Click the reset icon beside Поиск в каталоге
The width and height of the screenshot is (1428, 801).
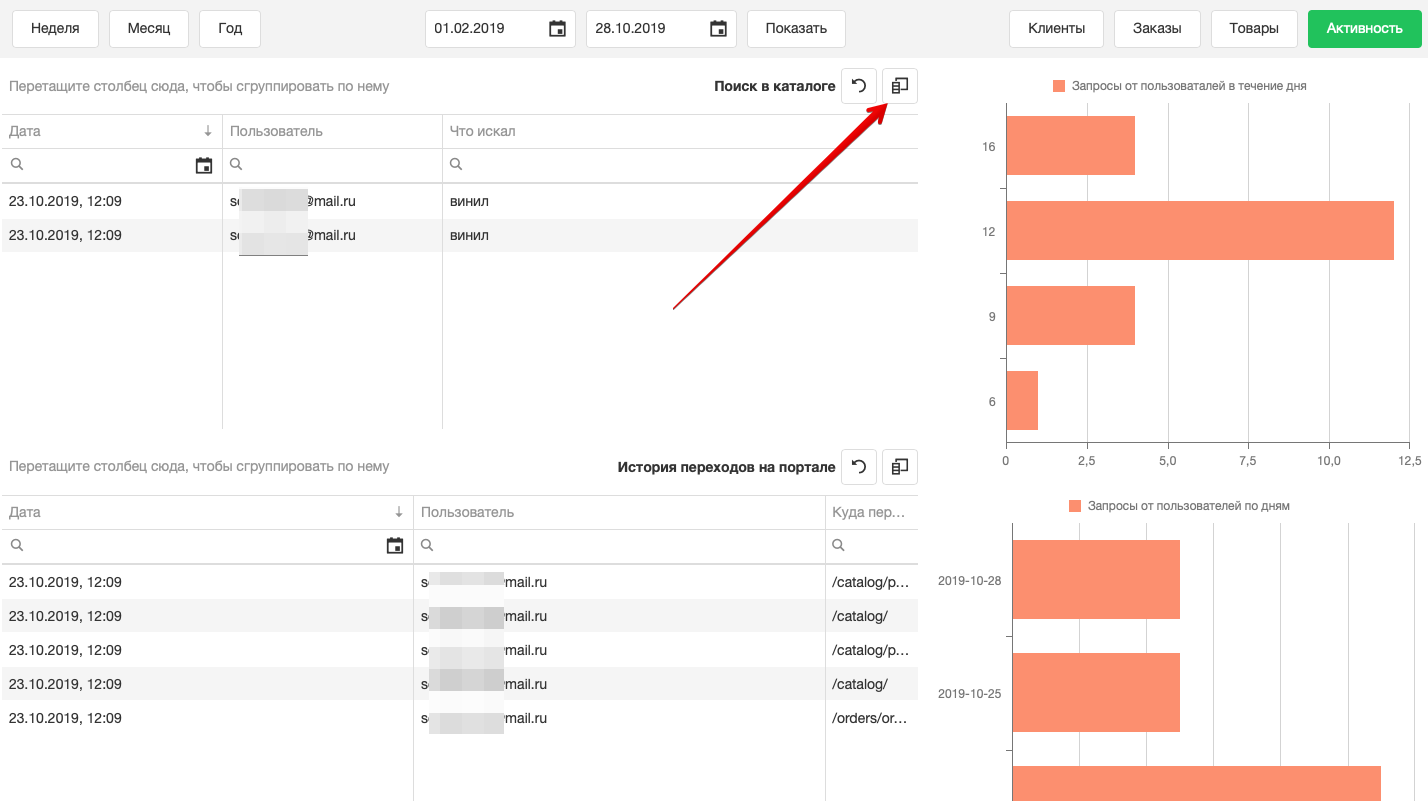(x=858, y=86)
